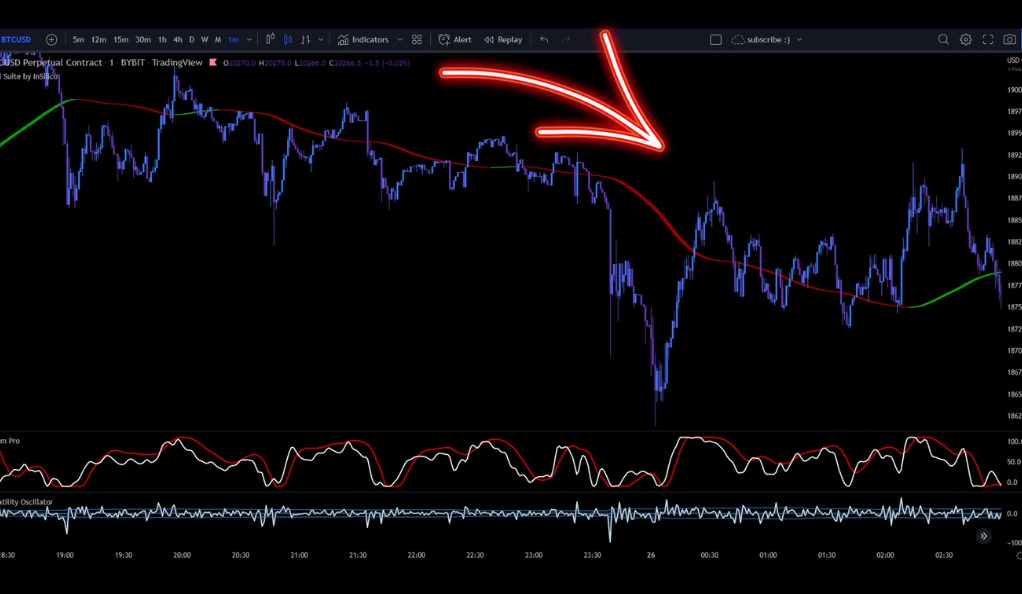Viewport: 1022px width, 594px height.
Task: Create an Alert
Action: tap(455, 40)
